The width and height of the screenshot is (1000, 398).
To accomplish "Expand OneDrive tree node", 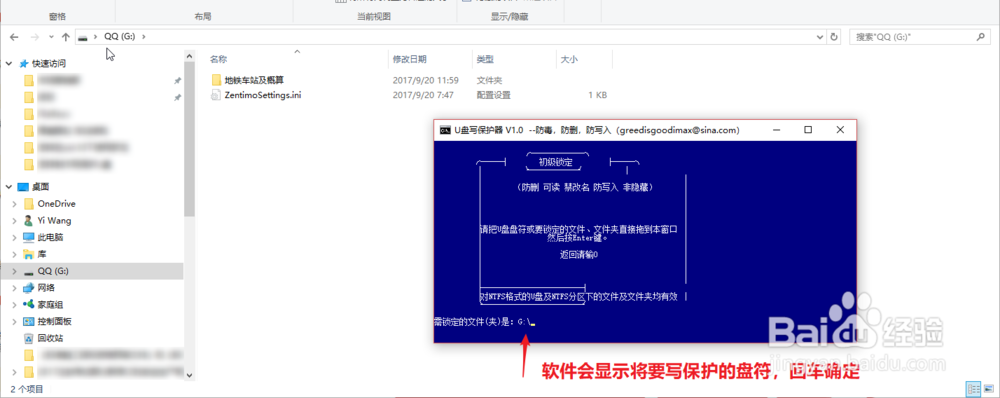I will [15, 204].
